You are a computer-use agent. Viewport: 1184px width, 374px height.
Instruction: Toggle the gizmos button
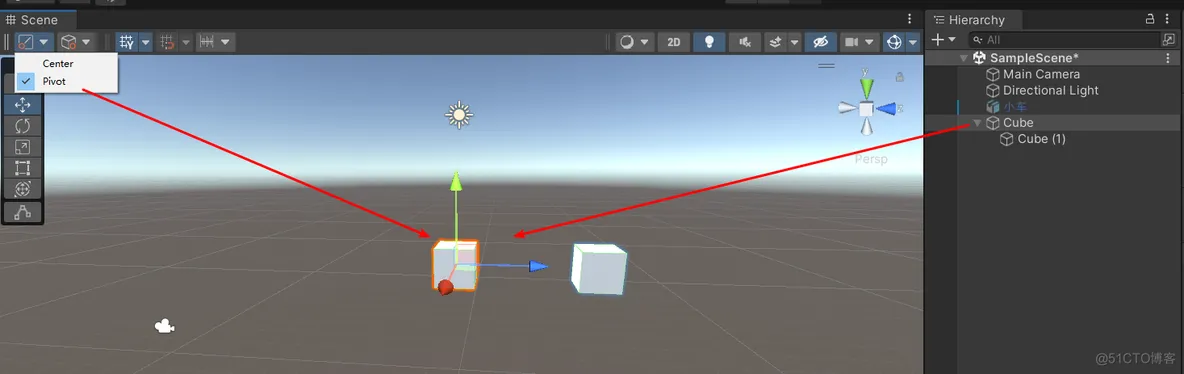pos(893,42)
